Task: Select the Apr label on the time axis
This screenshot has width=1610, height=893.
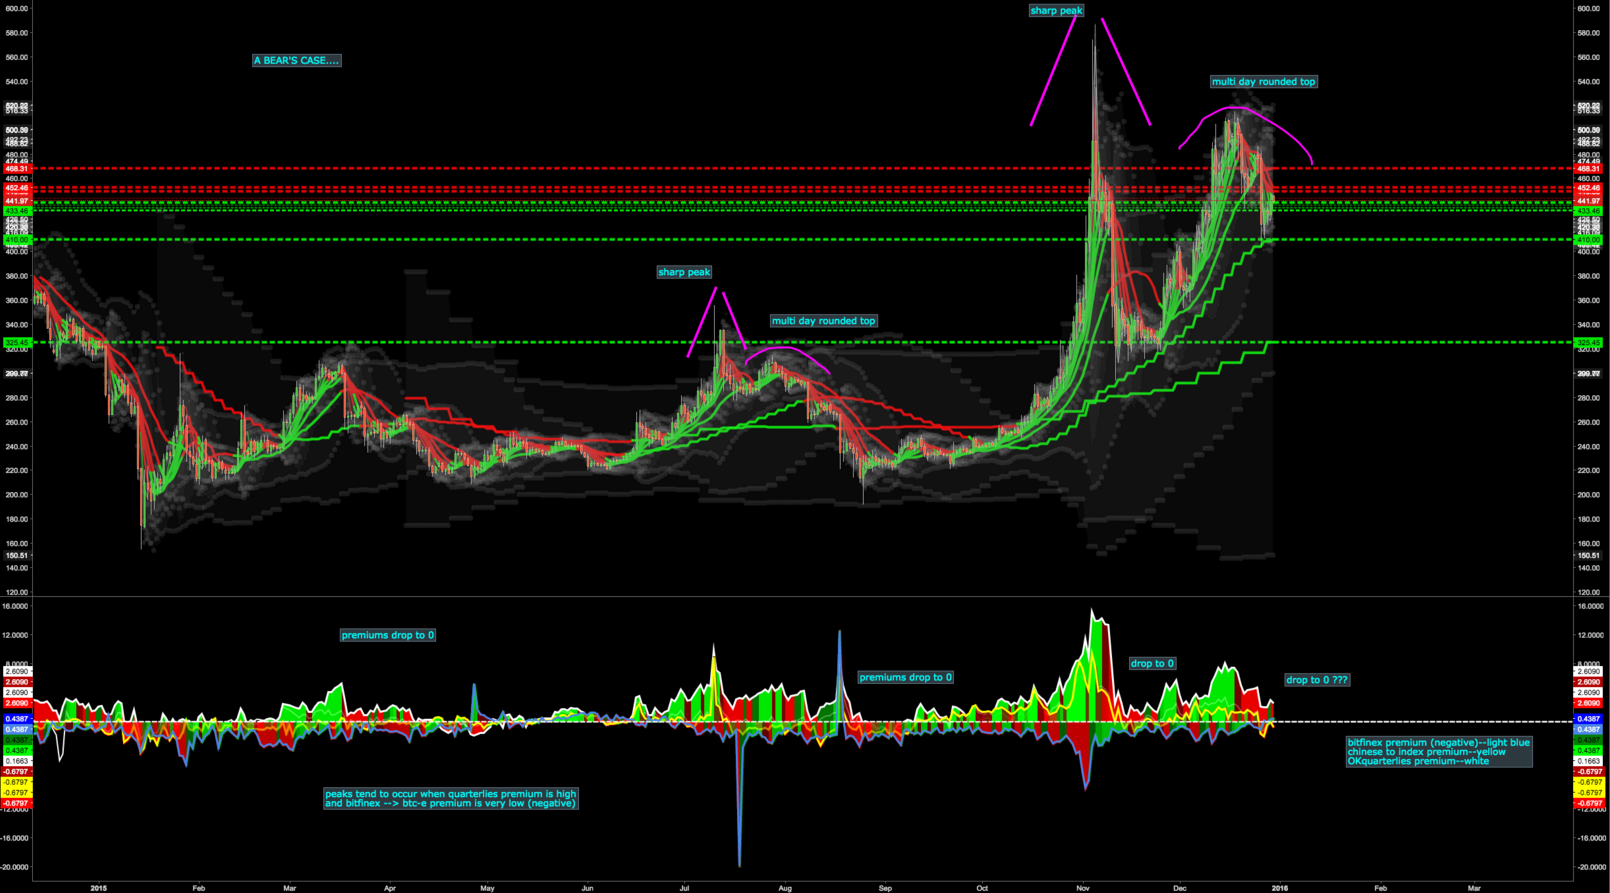Action: tap(390, 887)
